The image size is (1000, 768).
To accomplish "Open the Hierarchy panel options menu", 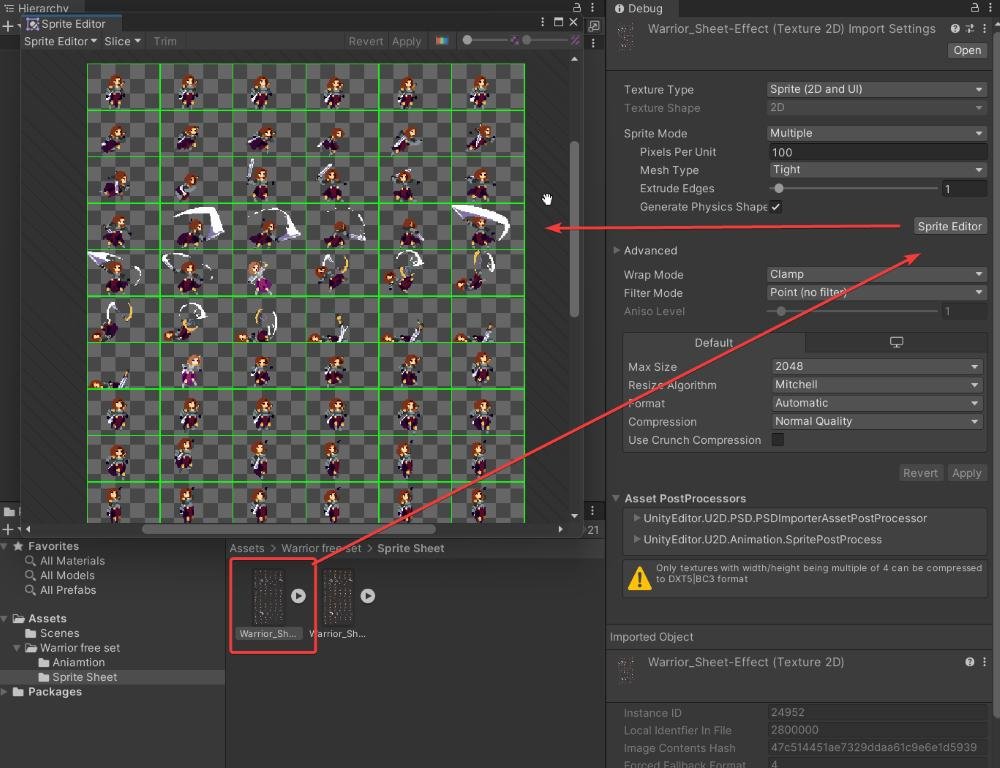I will point(593,8).
